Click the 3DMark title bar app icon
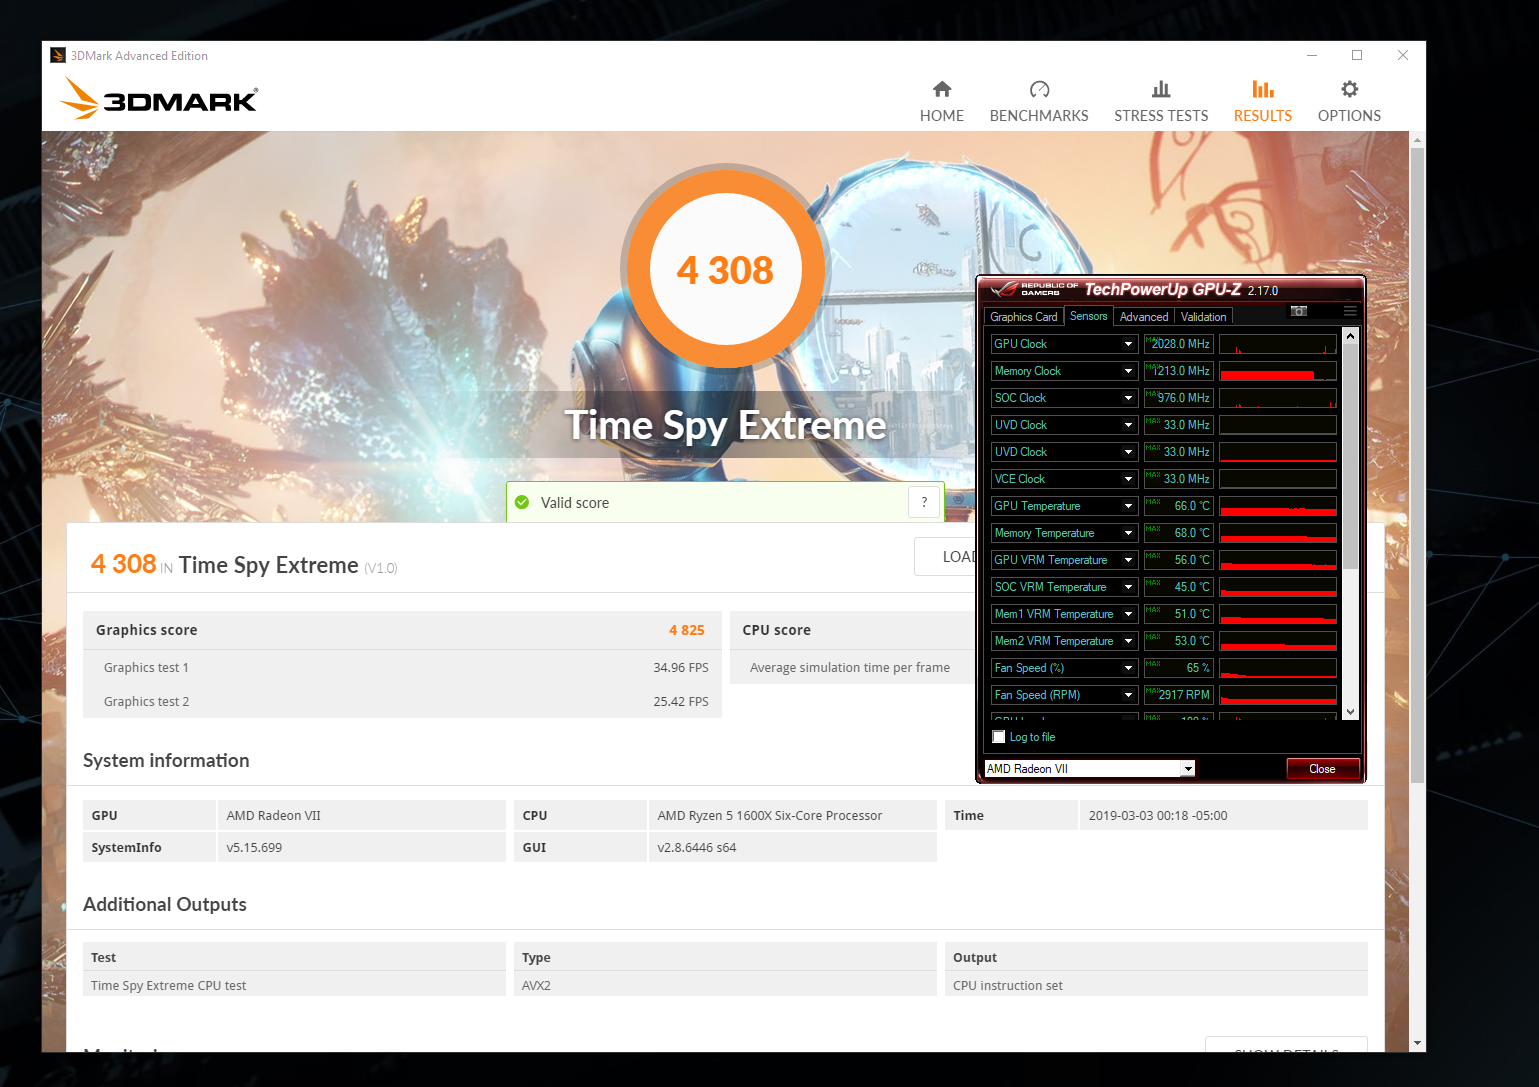Screen dimensions: 1539x1087 (x=58, y=55)
